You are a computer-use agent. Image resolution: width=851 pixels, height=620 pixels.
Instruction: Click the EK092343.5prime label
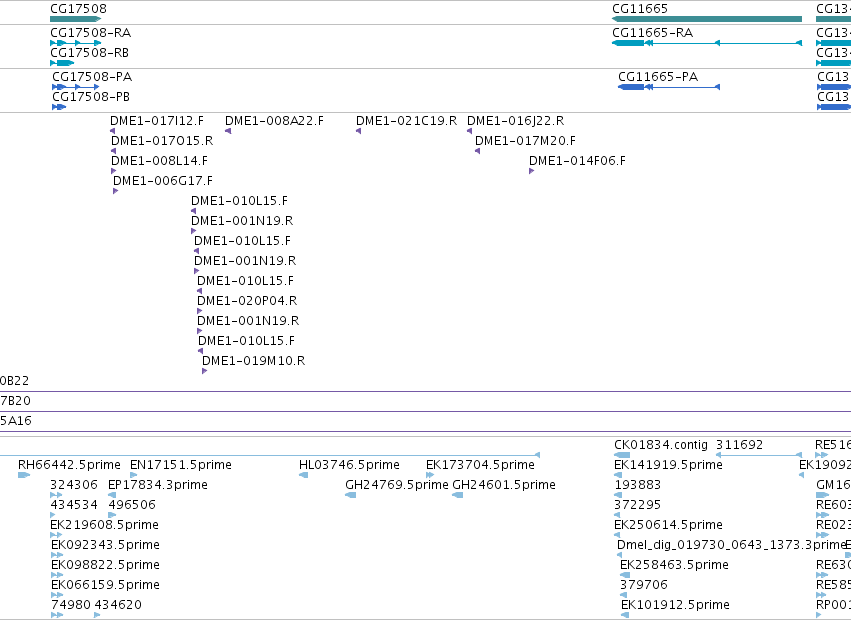[105, 545]
